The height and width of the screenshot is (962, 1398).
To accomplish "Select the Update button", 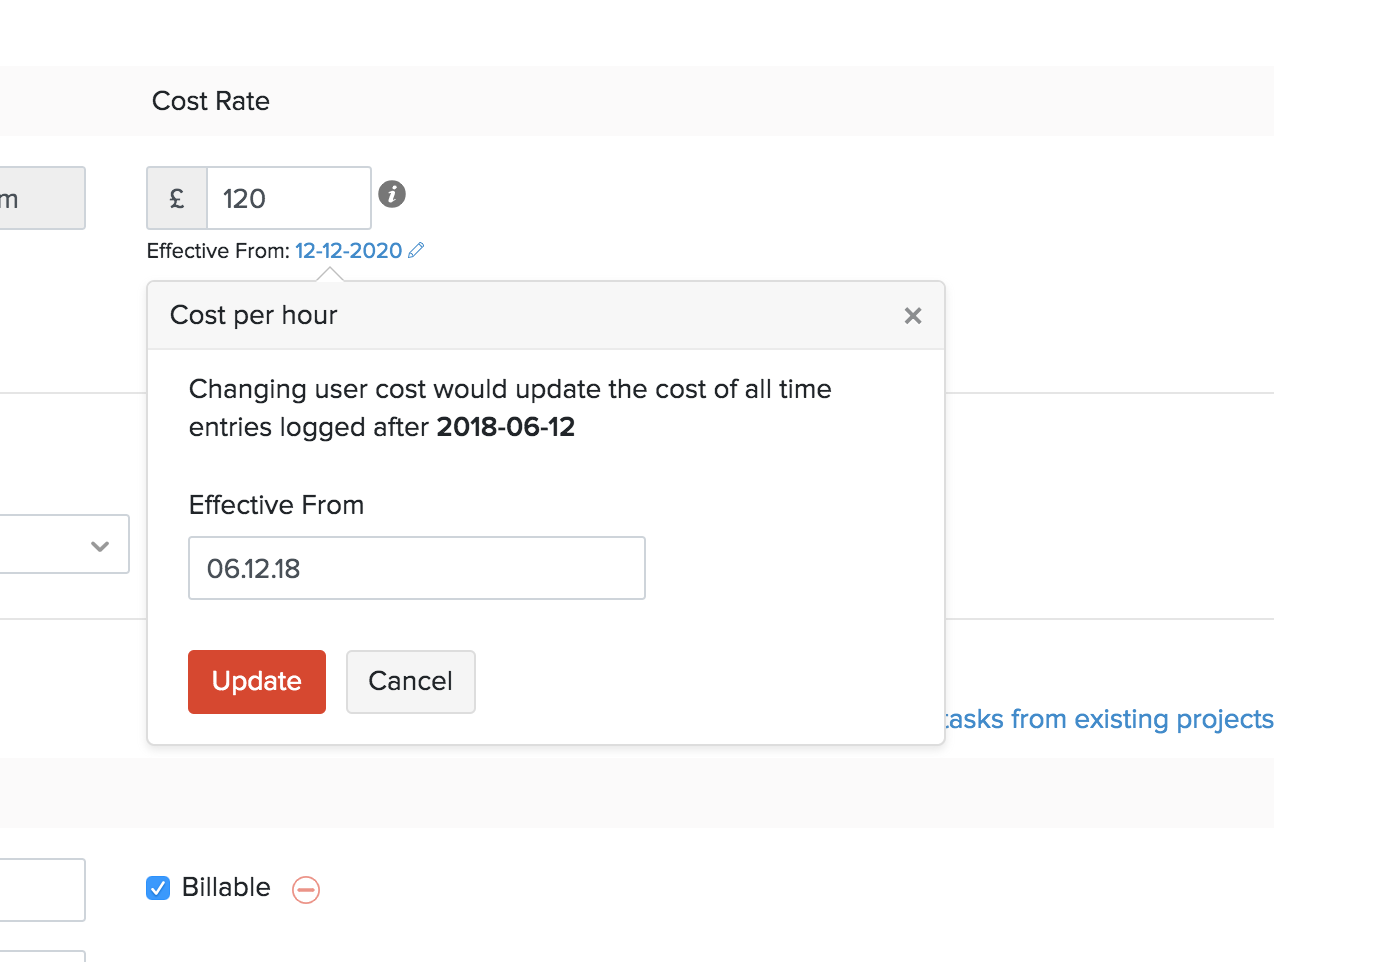I will [x=256, y=681].
